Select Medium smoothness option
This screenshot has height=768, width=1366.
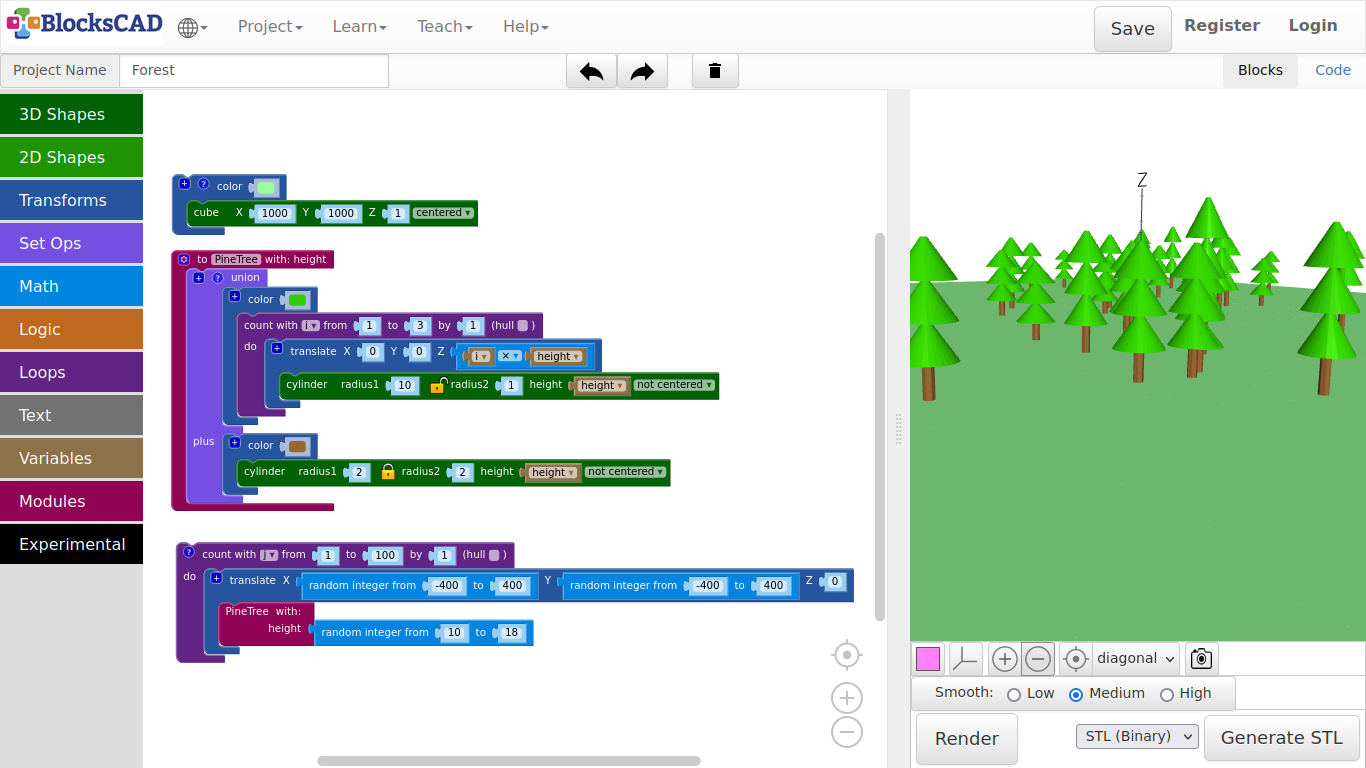1076,694
